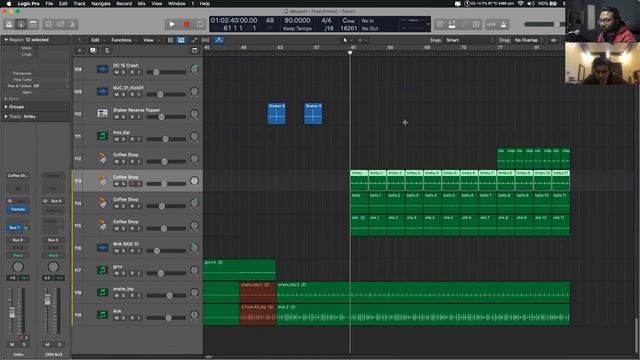Click the waveform zoom icon beside Drag menu
640x360 pixels.
pyautogui.click(x=553, y=40)
